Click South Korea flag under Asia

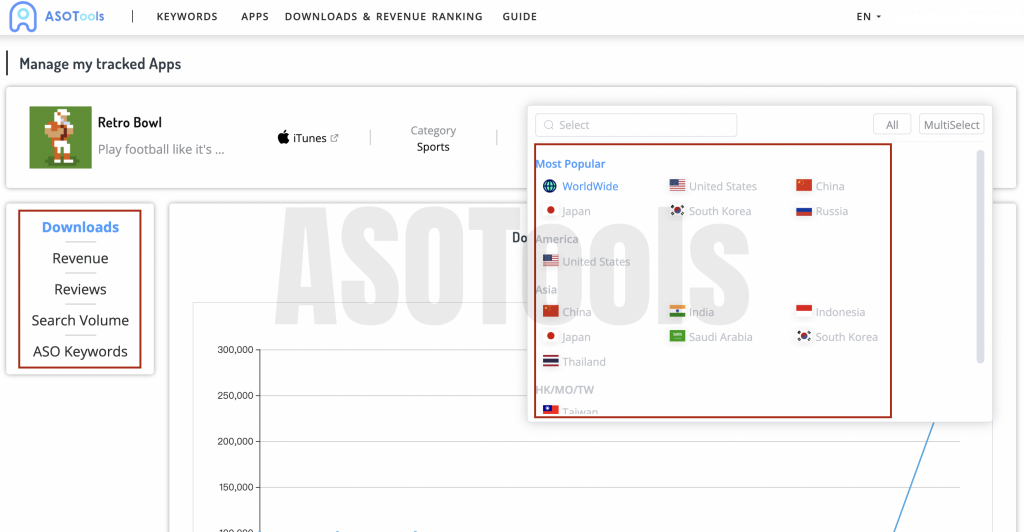[804, 336]
